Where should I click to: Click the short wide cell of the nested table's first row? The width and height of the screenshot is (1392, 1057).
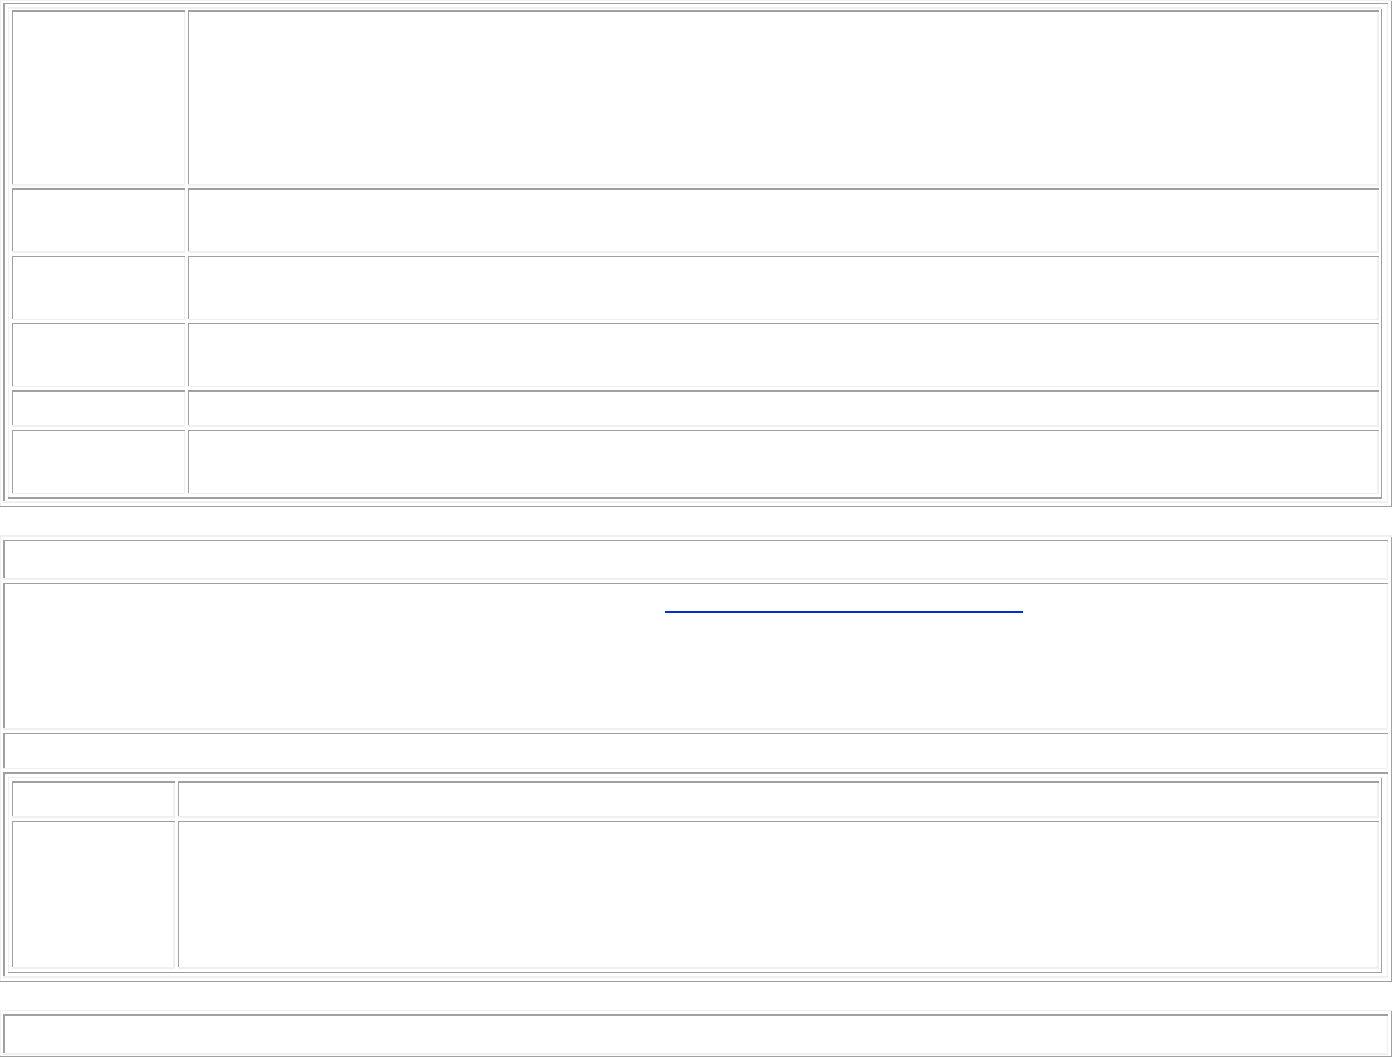coord(778,799)
